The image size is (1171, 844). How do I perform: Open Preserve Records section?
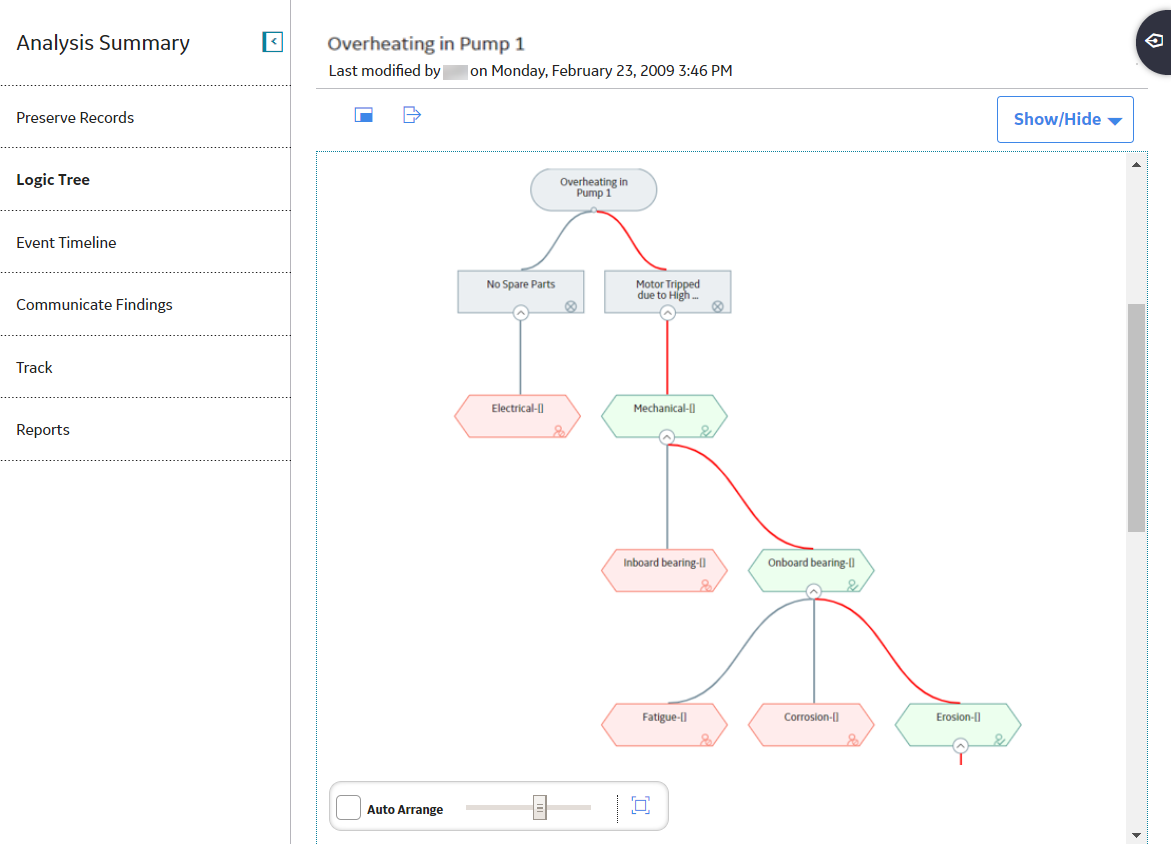point(146,117)
